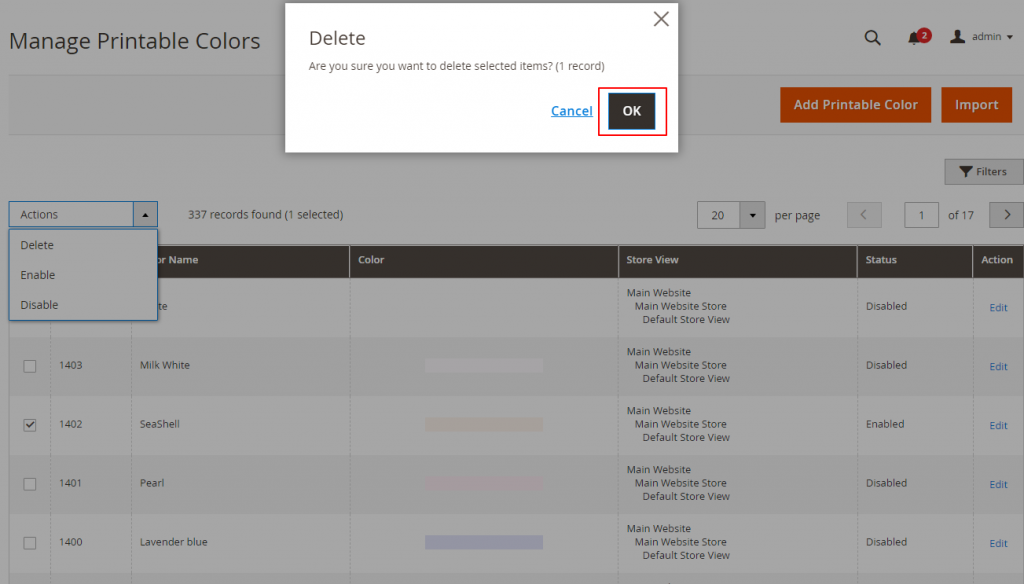
Task: Confirm deletion with OK button
Action: point(631,111)
